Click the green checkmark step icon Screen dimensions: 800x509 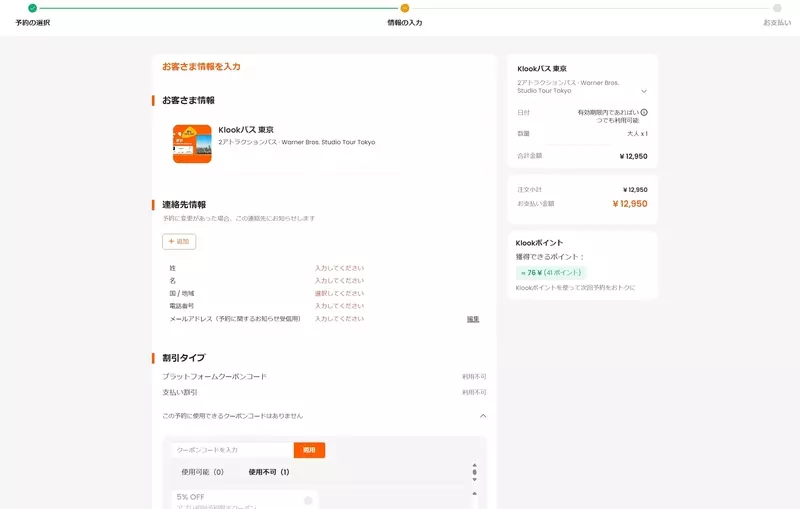(32, 8)
